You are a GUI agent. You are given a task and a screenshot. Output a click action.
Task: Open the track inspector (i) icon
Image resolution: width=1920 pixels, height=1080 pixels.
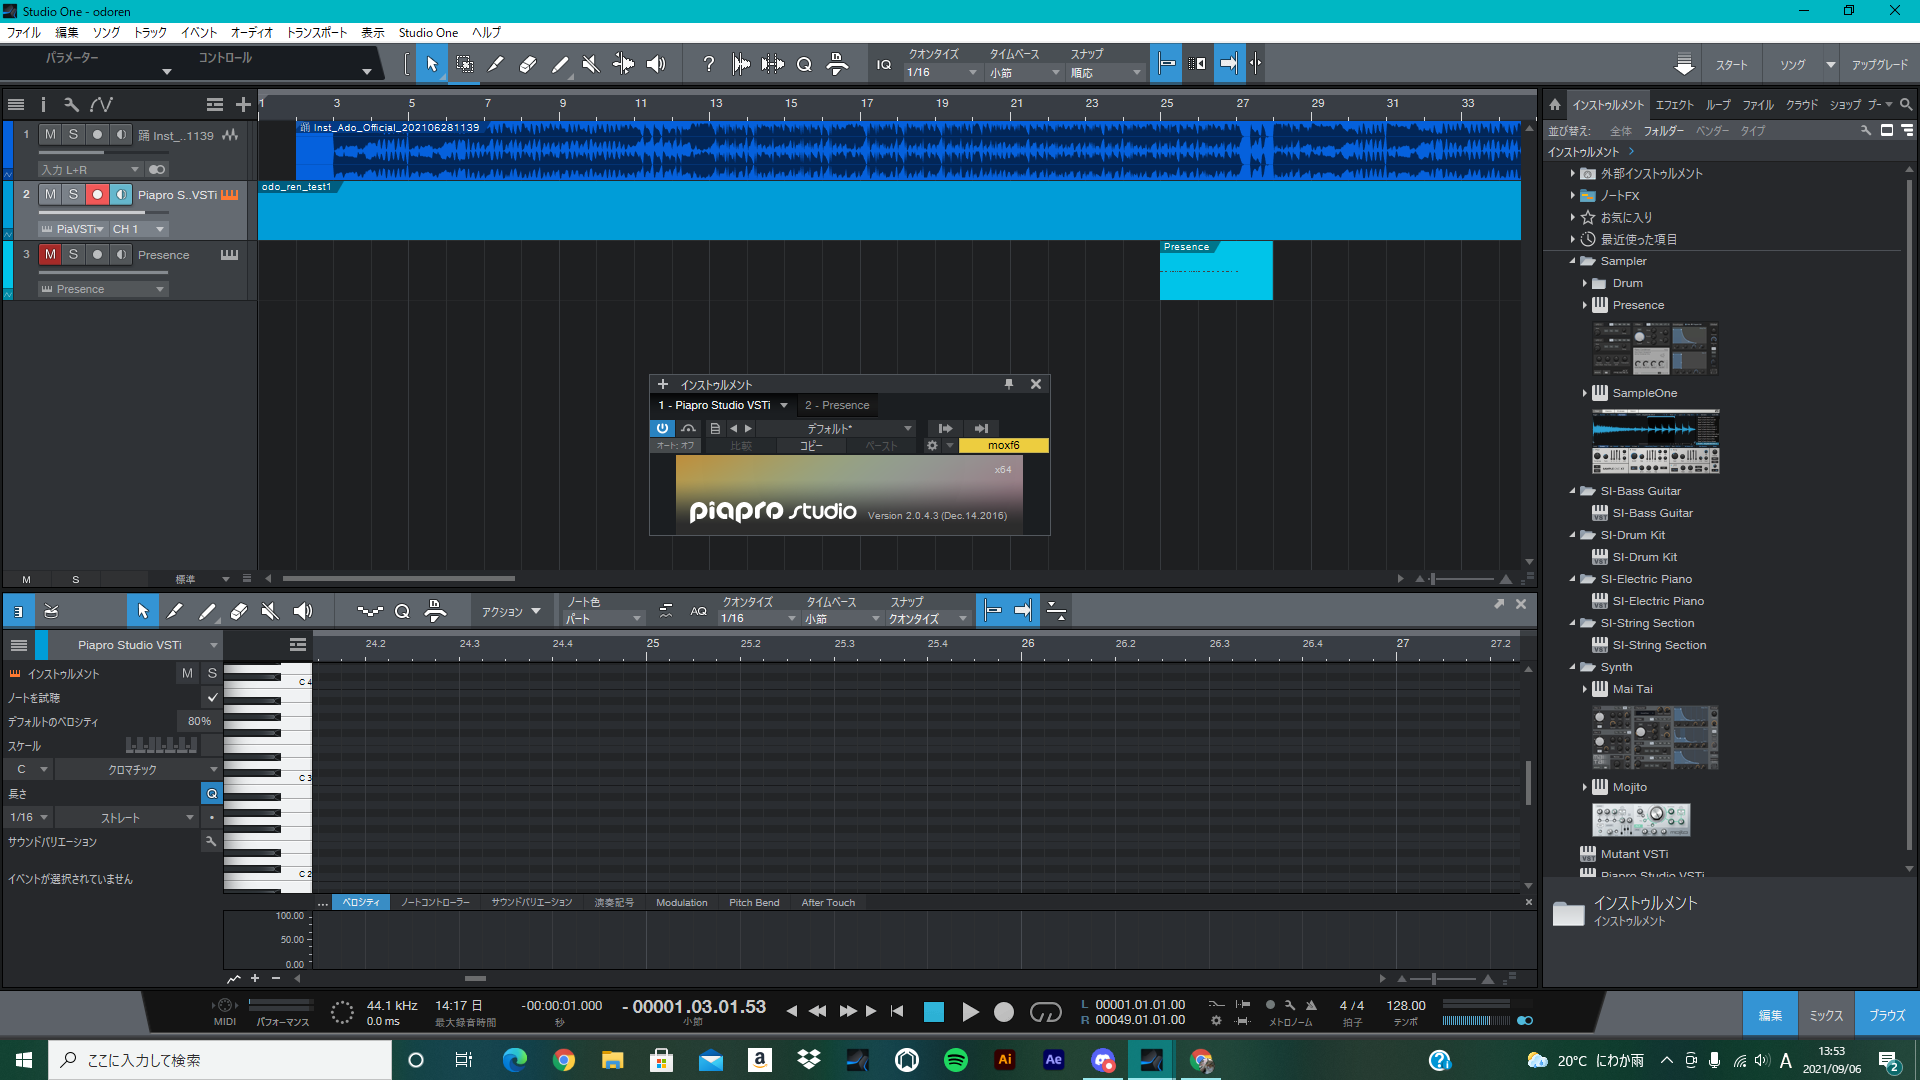(x=43, y=104)
